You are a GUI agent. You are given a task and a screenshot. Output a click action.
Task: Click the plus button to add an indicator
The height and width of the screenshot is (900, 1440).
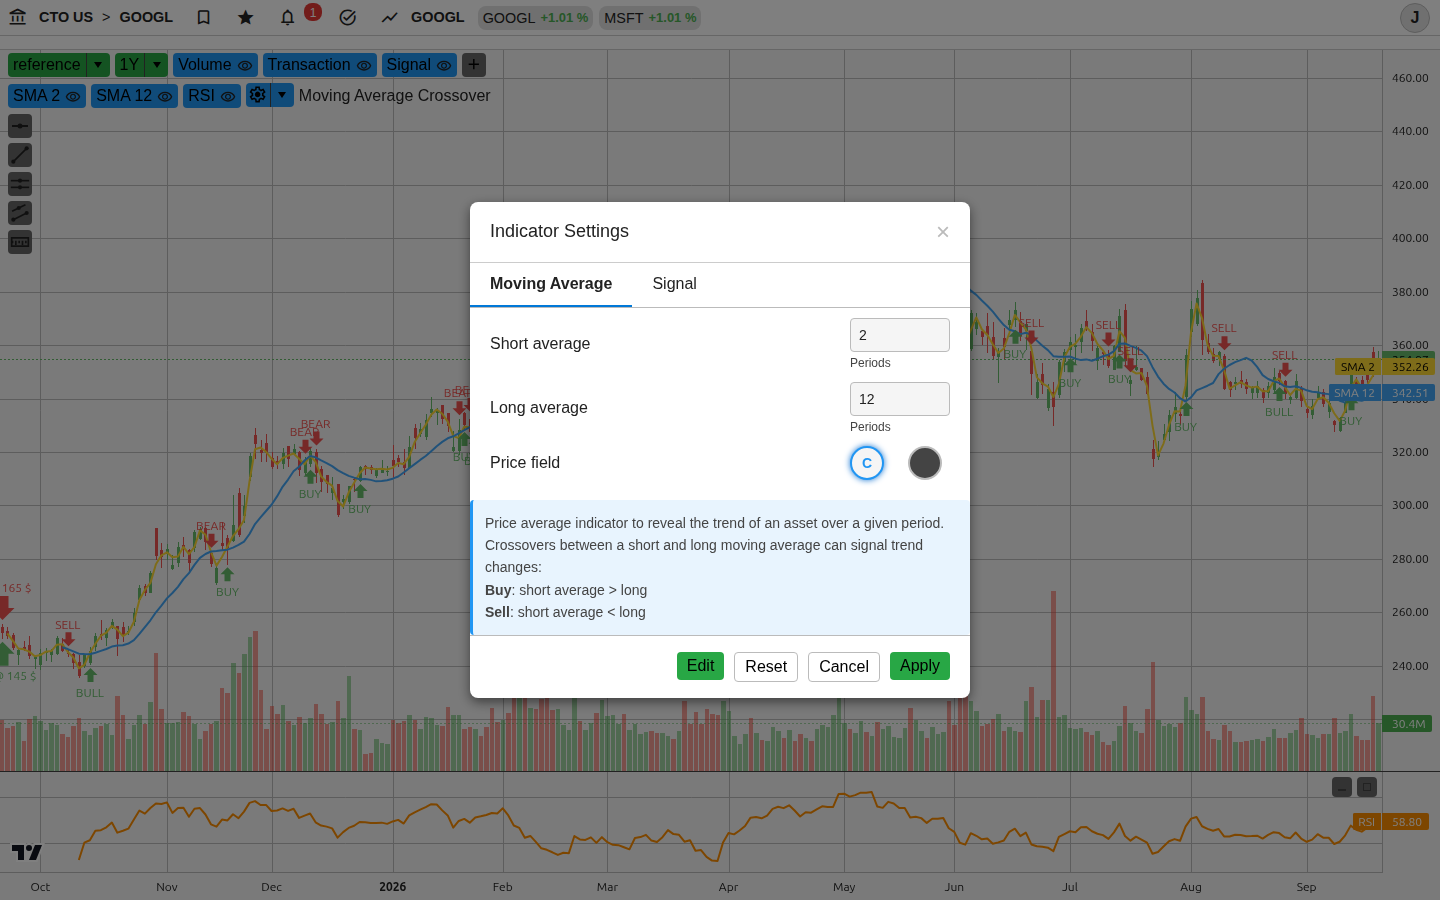point(474,65)
